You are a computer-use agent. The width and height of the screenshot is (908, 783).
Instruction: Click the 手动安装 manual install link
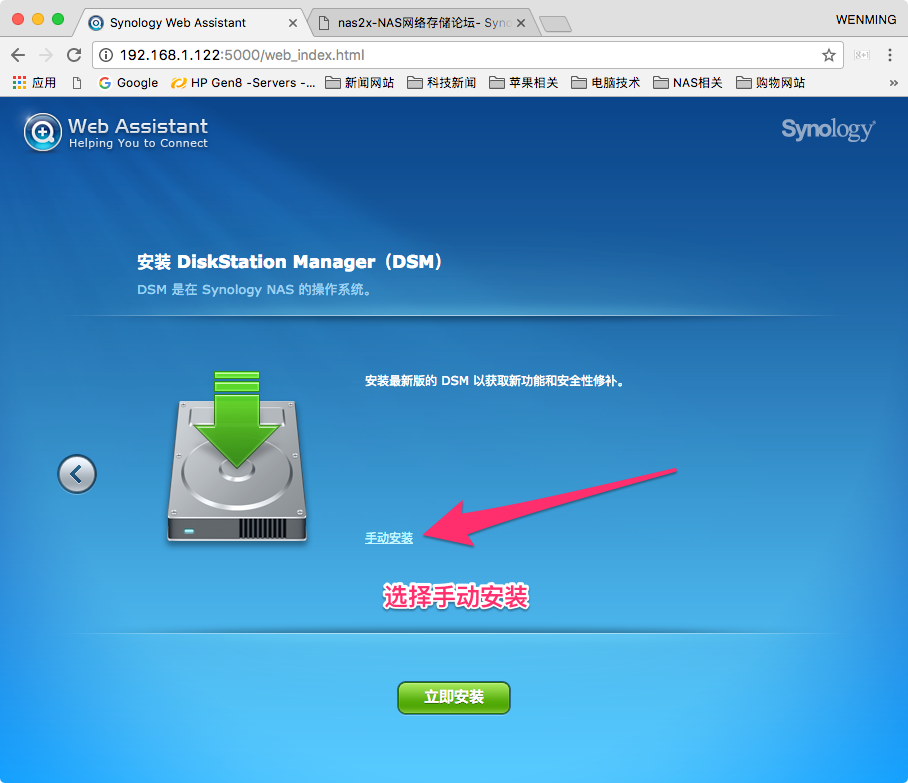(389, 538)
